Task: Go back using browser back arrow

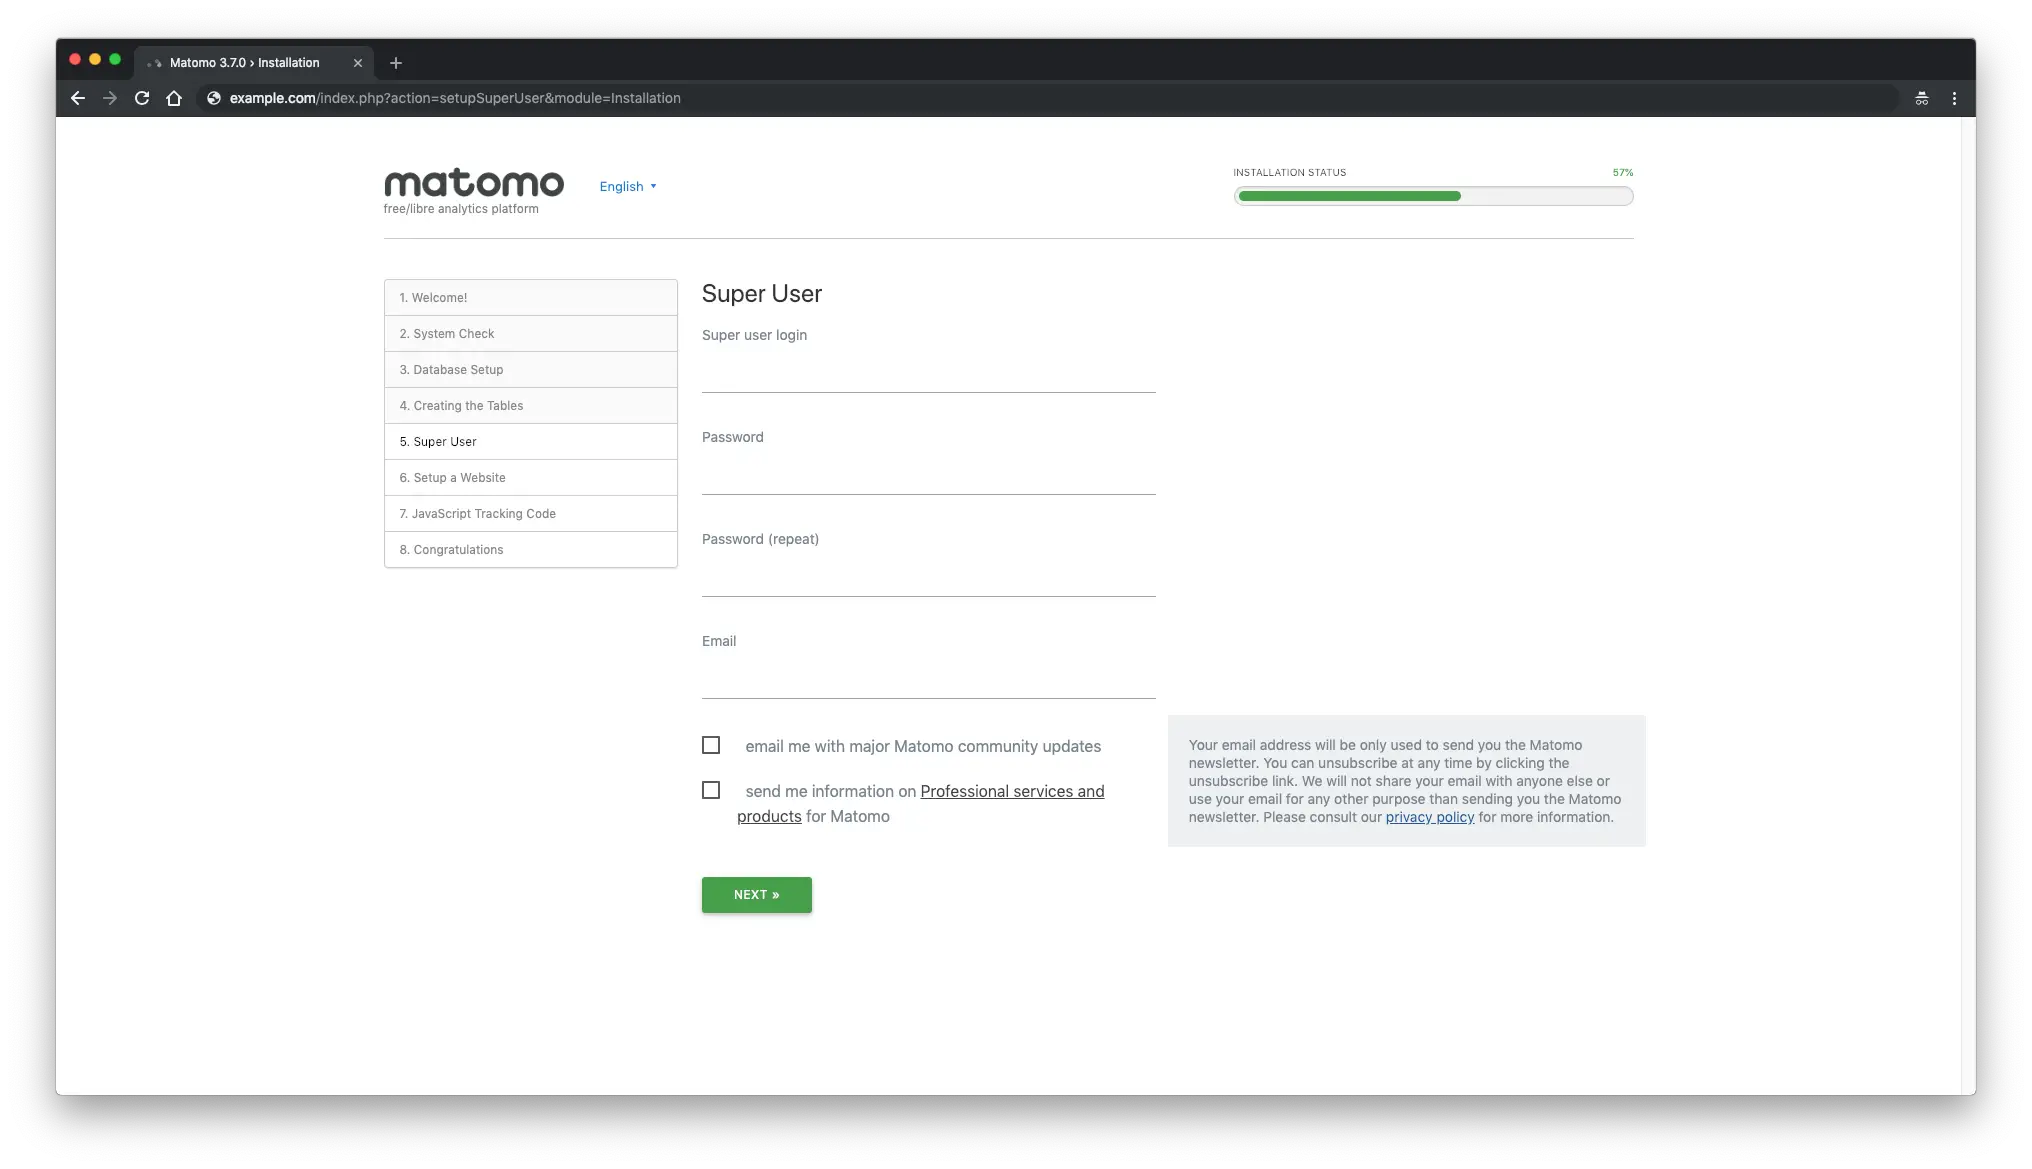Action: (78, 98)
